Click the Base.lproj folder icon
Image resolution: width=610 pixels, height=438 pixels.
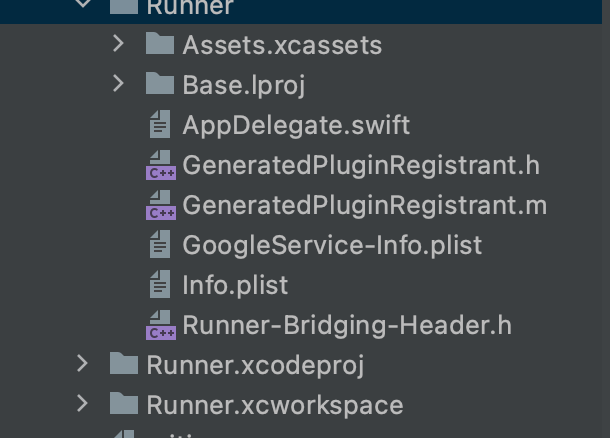(x=160, y=83)
